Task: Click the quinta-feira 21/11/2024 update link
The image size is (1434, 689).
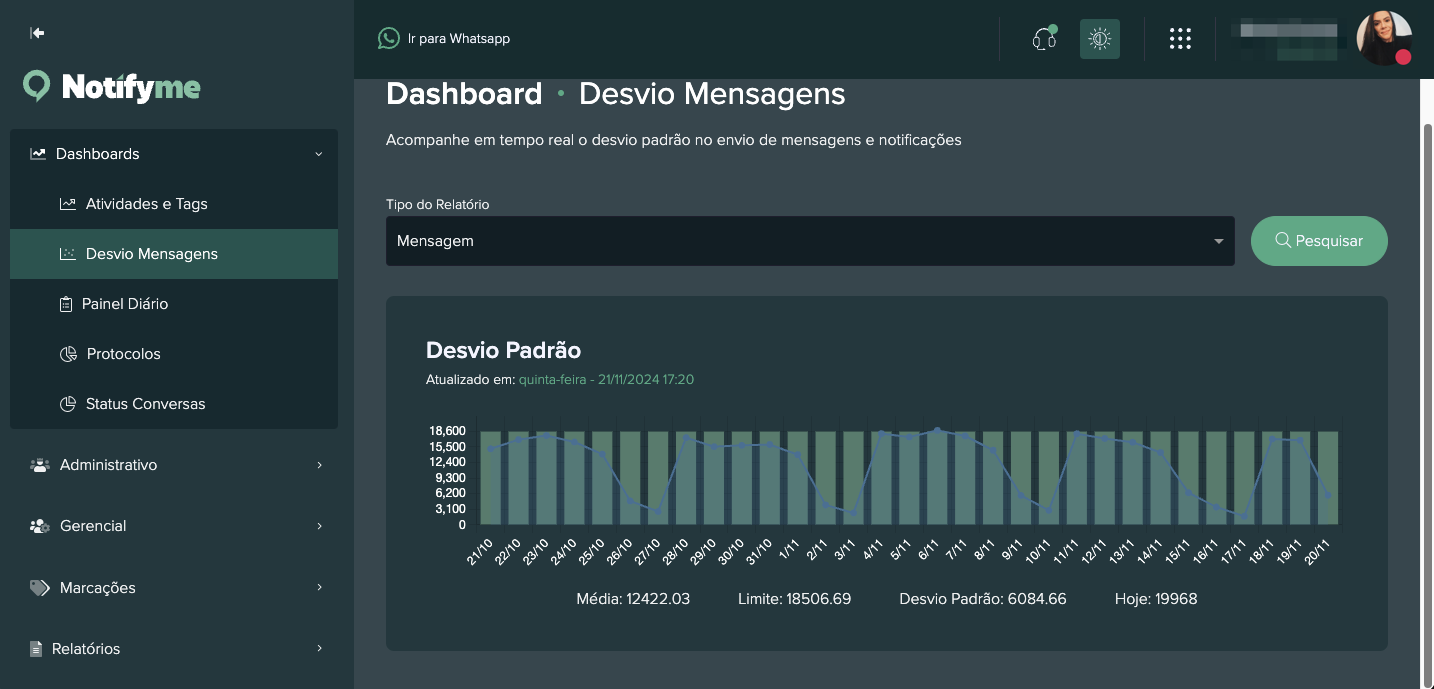Action: pyautogui.click(x=606, y=380)
